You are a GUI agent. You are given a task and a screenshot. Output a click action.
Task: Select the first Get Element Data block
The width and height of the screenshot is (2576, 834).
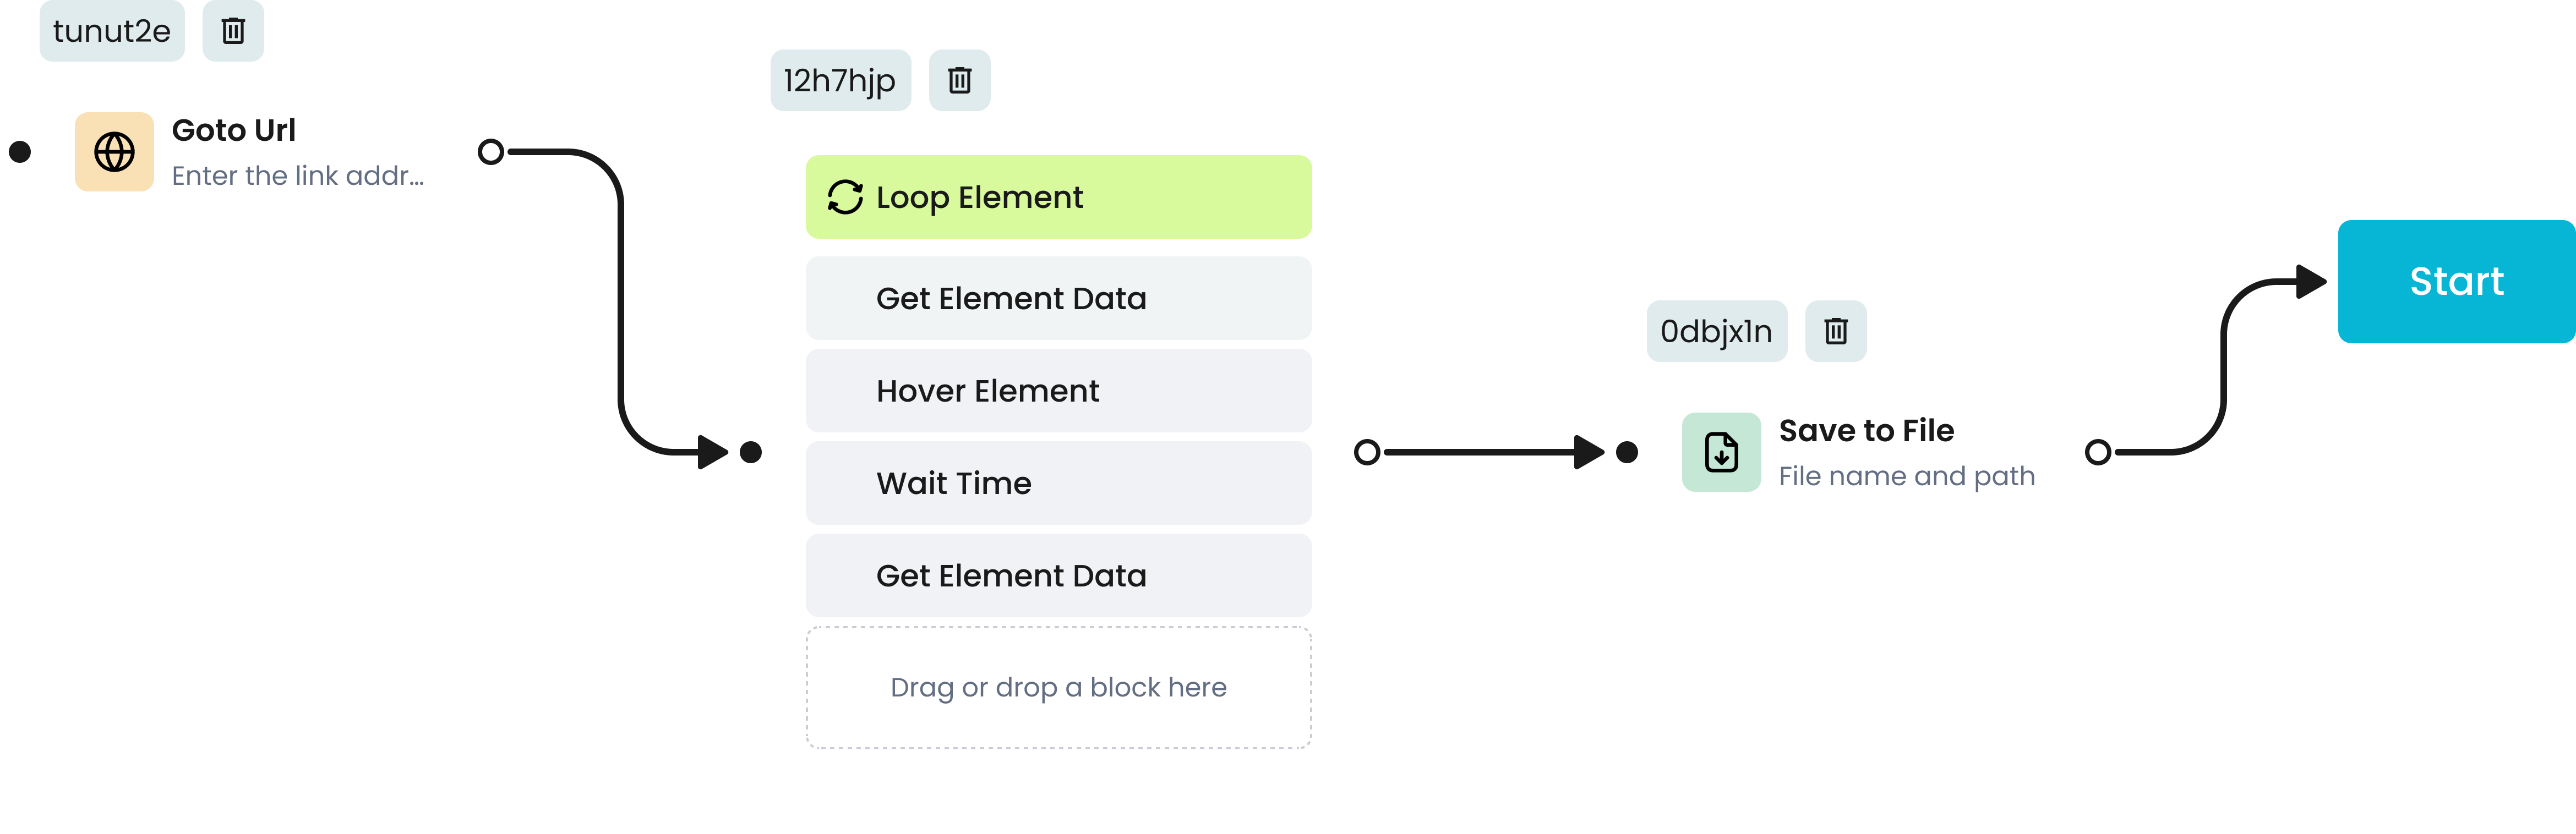coord(1058,298)
